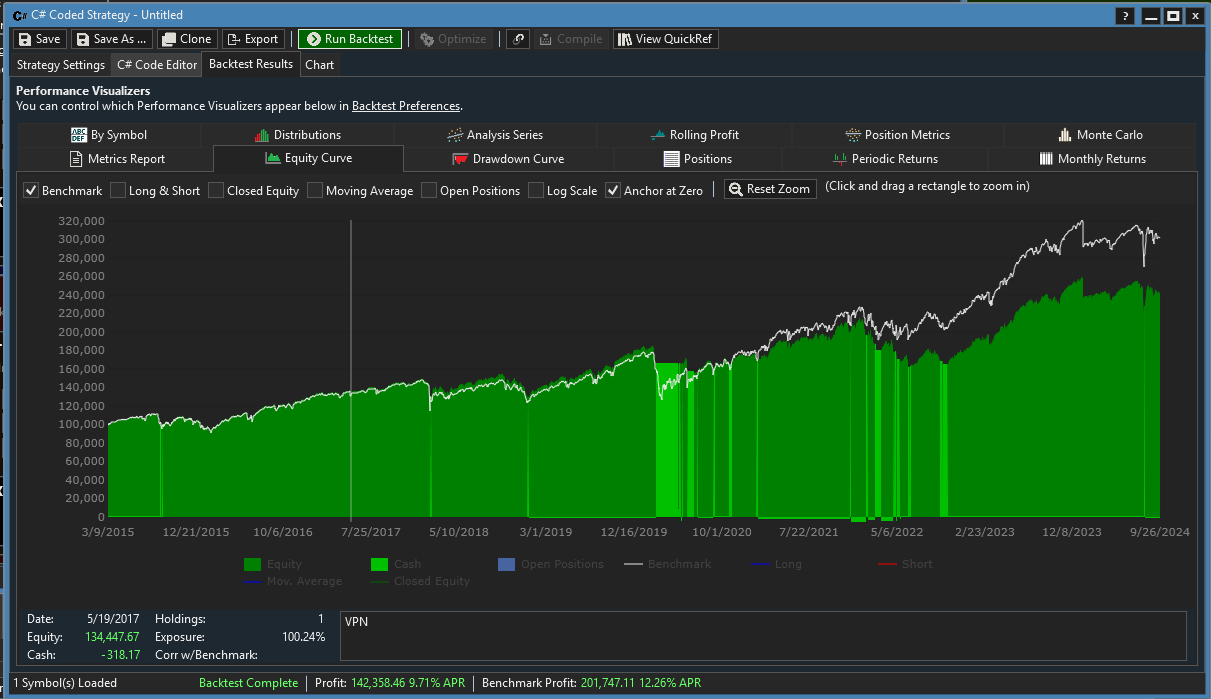Enable the Log Scale checkbox
Screen dimensions: 1211x699
pos(536,190)
